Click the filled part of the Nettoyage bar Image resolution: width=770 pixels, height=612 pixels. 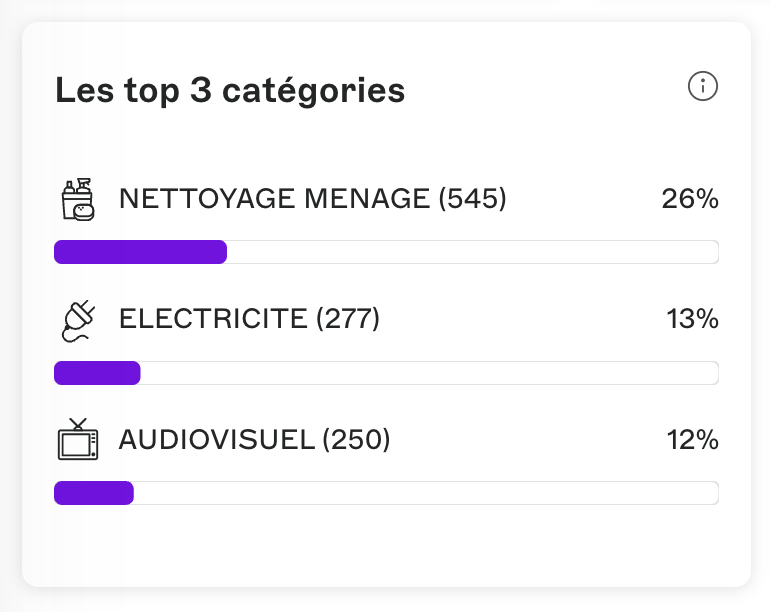[x=140, y=252]
